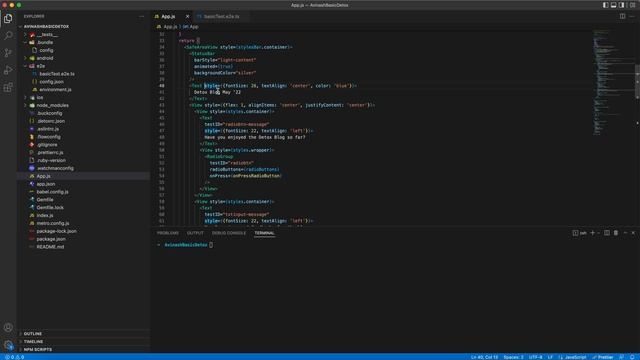Open the launch profile dropdown beside the plus
The image size is (640, 360).
click(598, 233)
